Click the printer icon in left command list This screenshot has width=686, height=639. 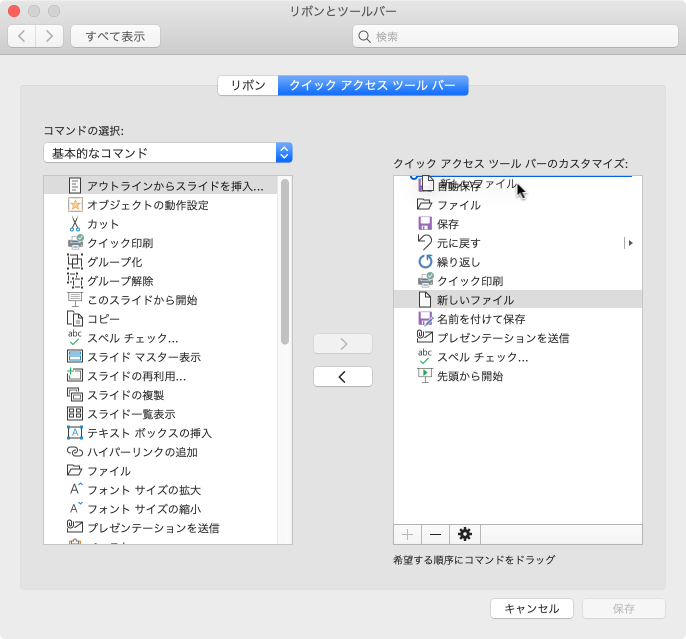(75, 243)
